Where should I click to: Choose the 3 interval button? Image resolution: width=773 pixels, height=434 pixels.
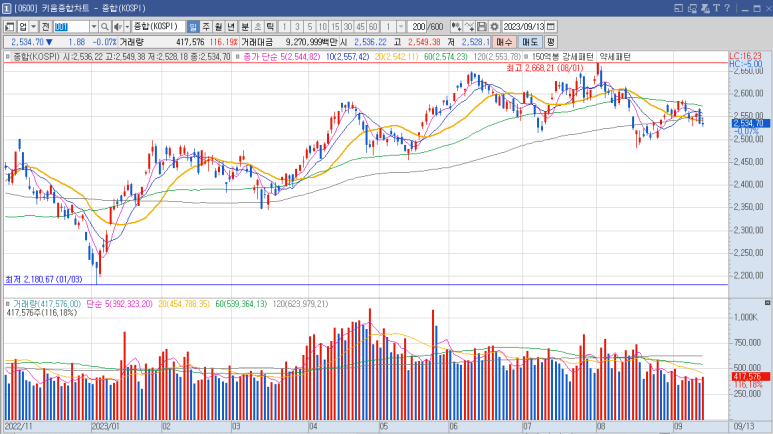click(297, 27)
